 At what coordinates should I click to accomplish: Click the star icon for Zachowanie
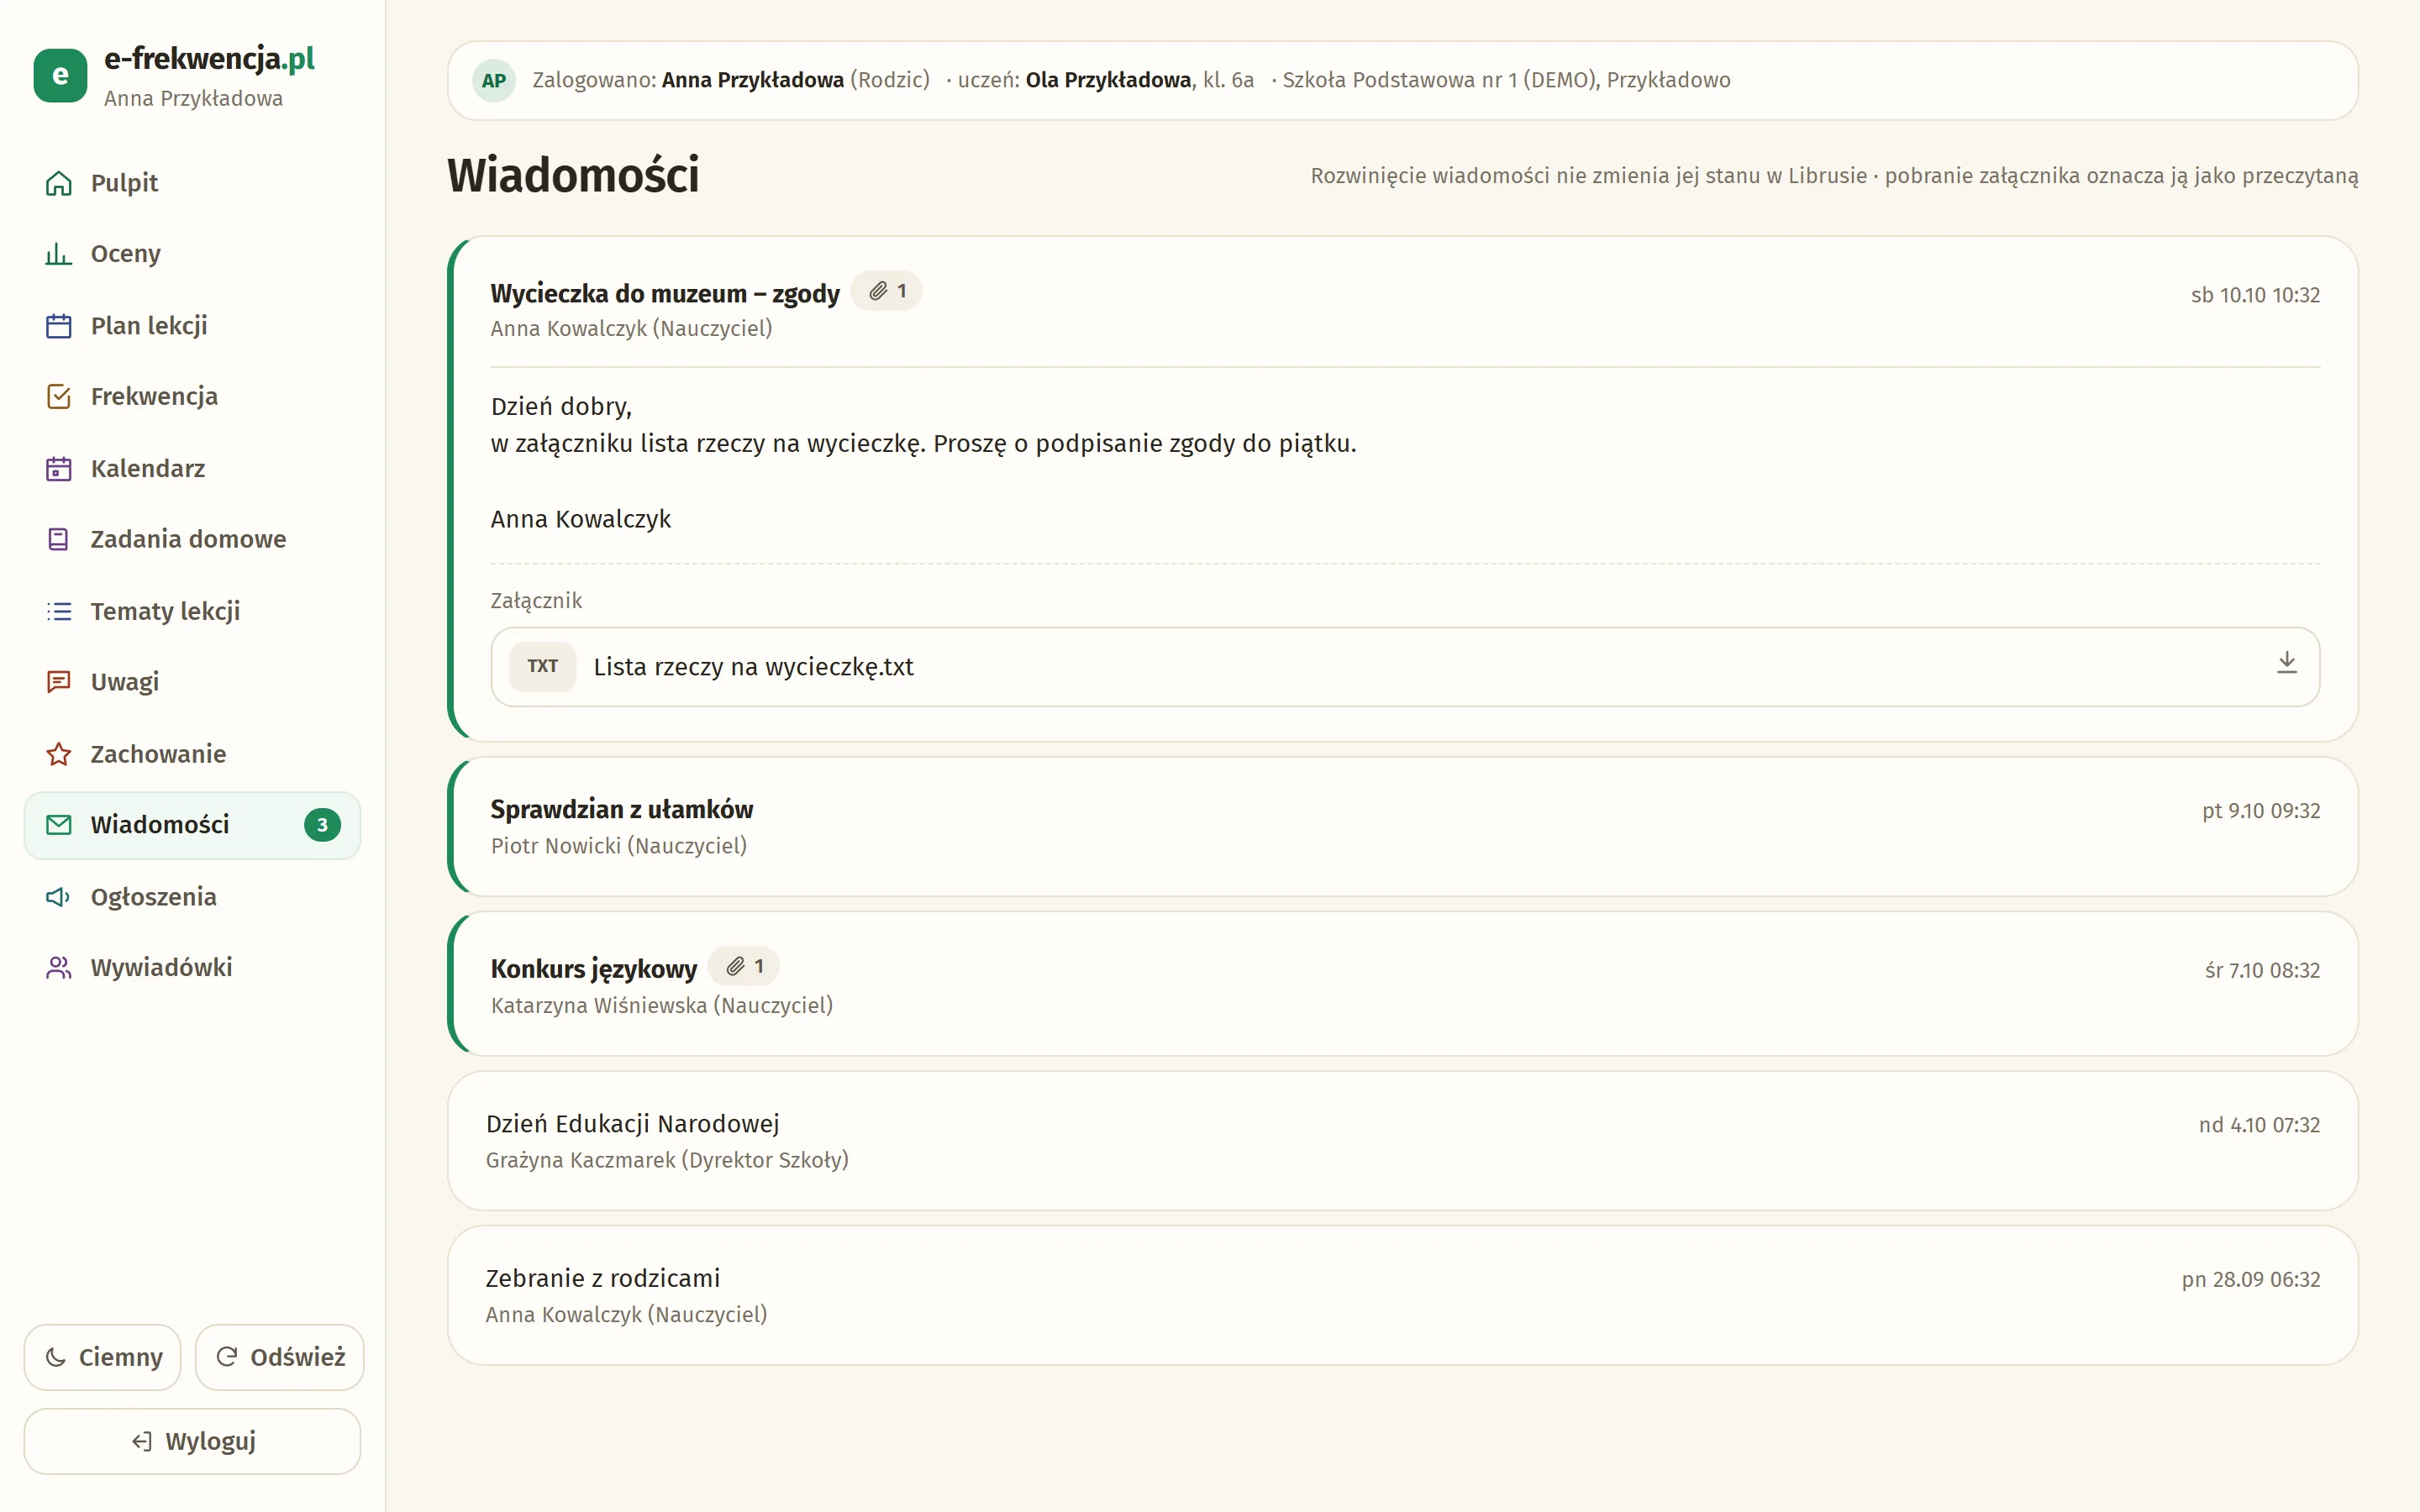[x=59, y=754]
